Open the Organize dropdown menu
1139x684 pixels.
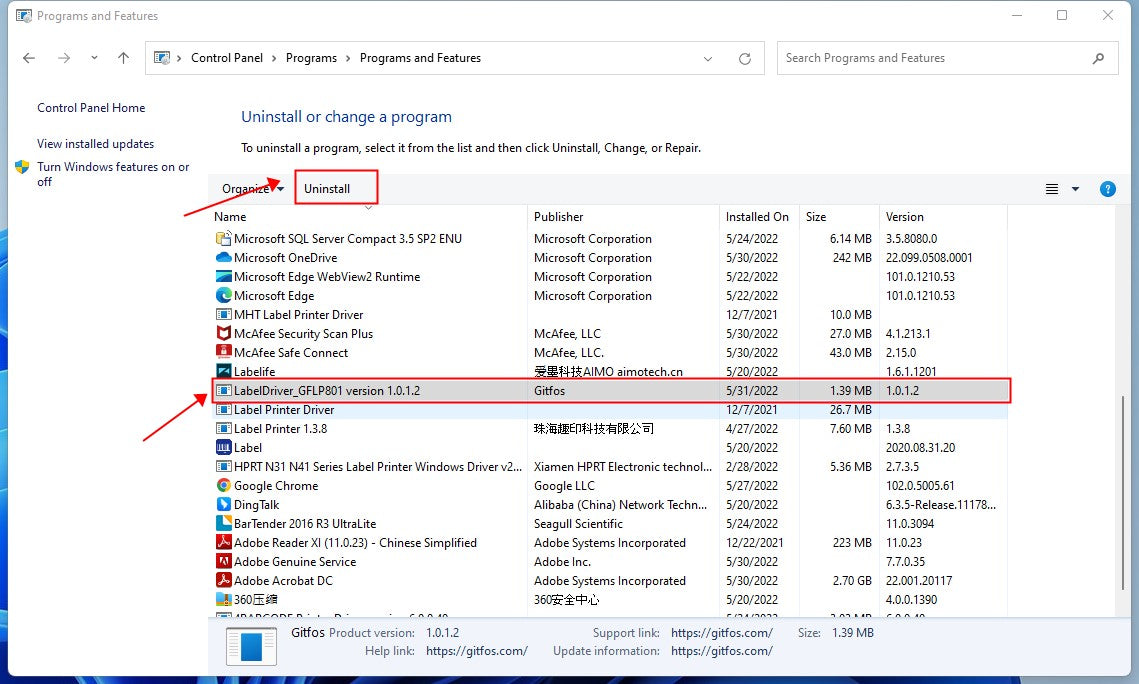[247, 188]
